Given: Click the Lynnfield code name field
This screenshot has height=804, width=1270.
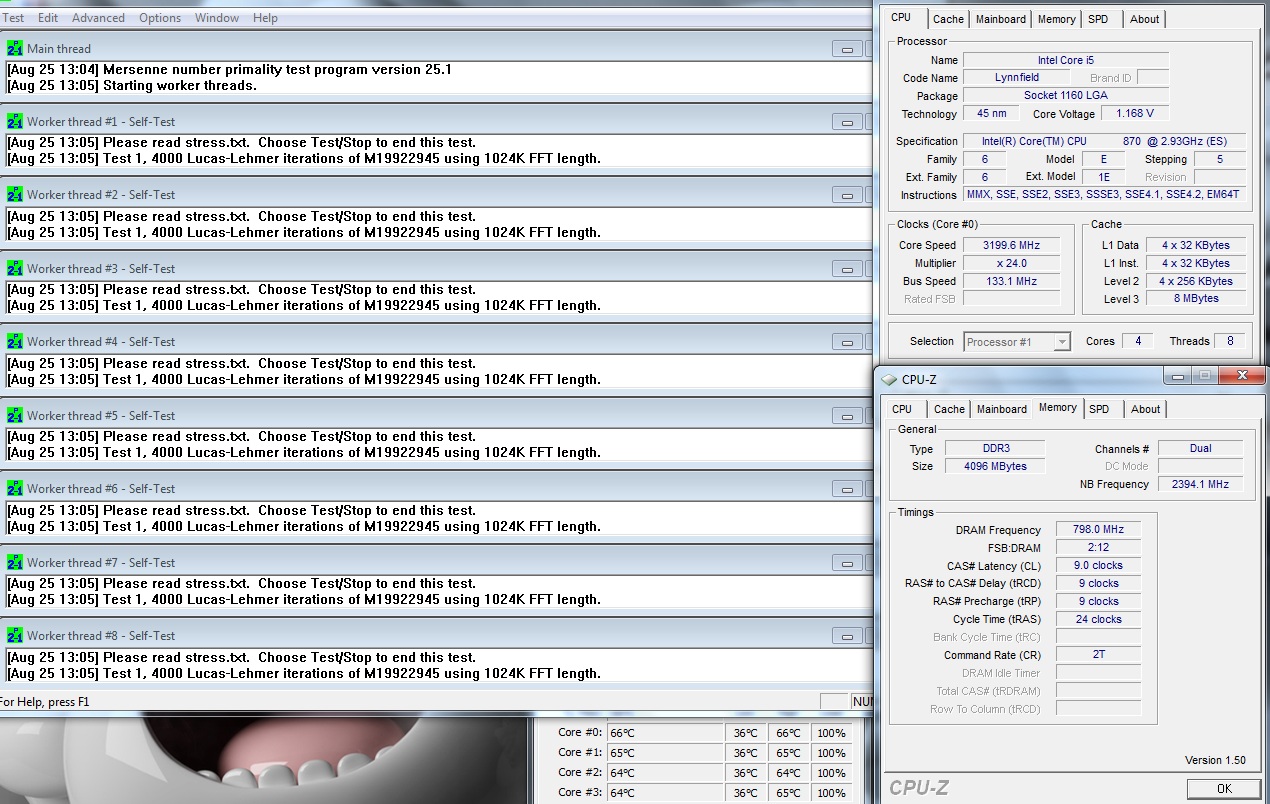Looking at the screenshot, I should pyautogui.click(x=1017, y=78).
